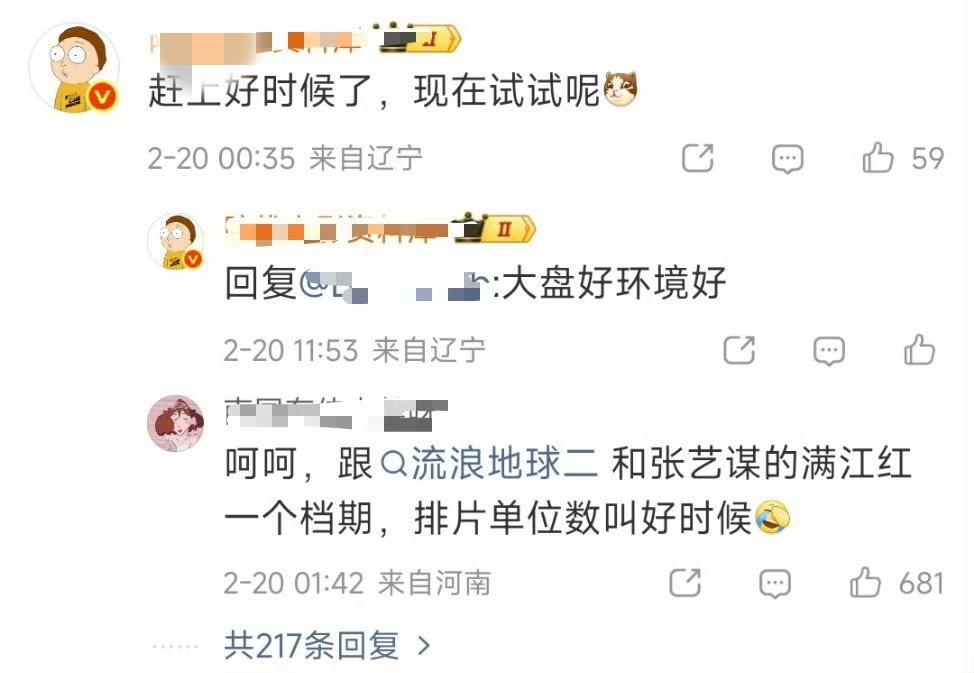The image size is (974, 673).
Task: Open the reply author's small Morty avatar
Action: 176,241
